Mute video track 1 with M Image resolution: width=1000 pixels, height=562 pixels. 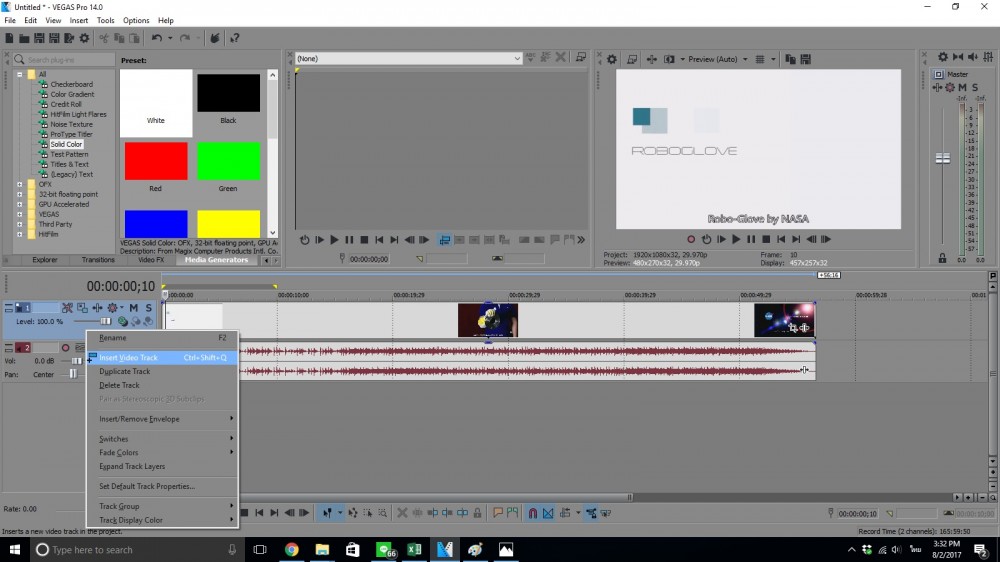pos(134,308)
